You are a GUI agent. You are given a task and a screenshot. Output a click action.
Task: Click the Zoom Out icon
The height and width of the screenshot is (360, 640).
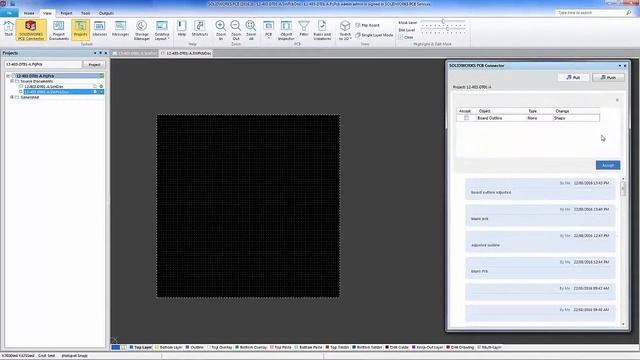pyautogui.click(x=236, y=30)
